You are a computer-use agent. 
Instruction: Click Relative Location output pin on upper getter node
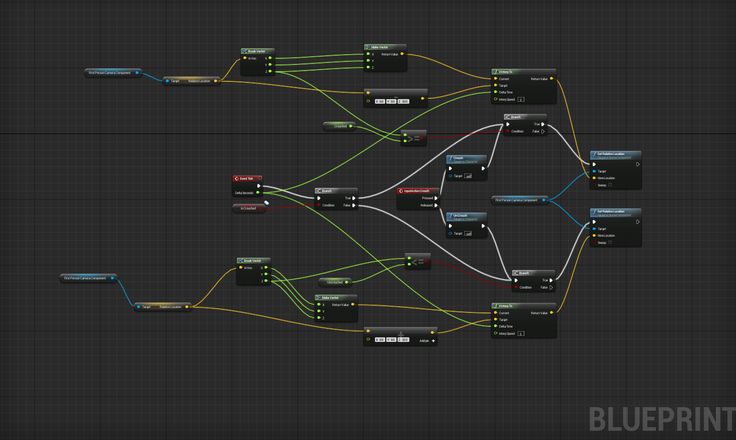click(x=215, y=81)
